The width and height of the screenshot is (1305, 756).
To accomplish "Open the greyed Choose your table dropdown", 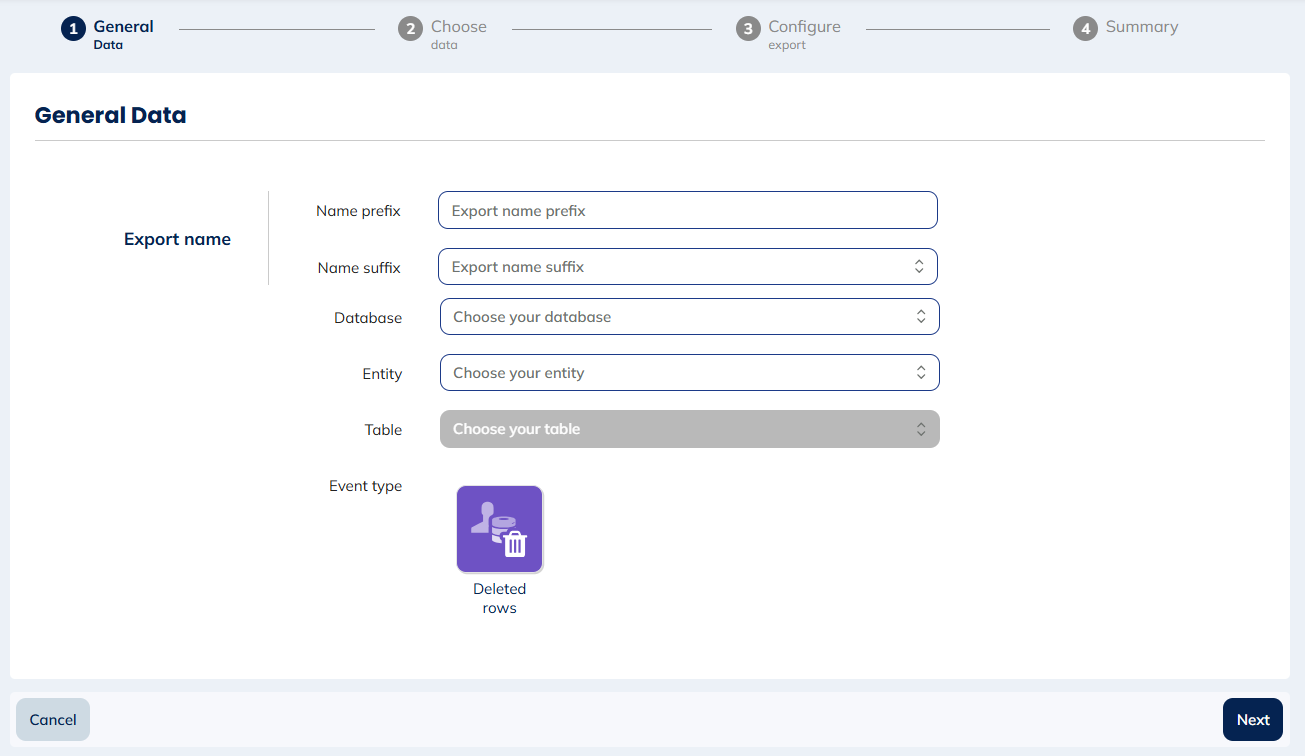I will click(x=680, y=429).
